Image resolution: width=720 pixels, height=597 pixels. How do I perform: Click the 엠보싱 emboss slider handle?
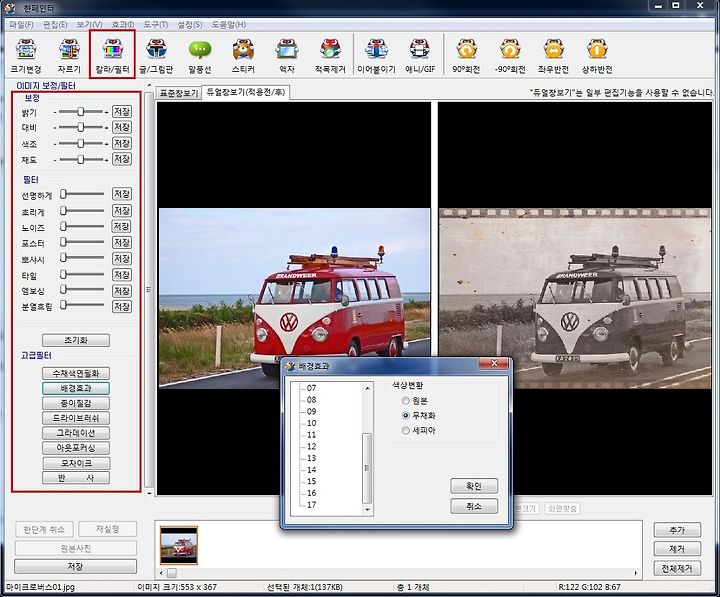tap(63, 289)
